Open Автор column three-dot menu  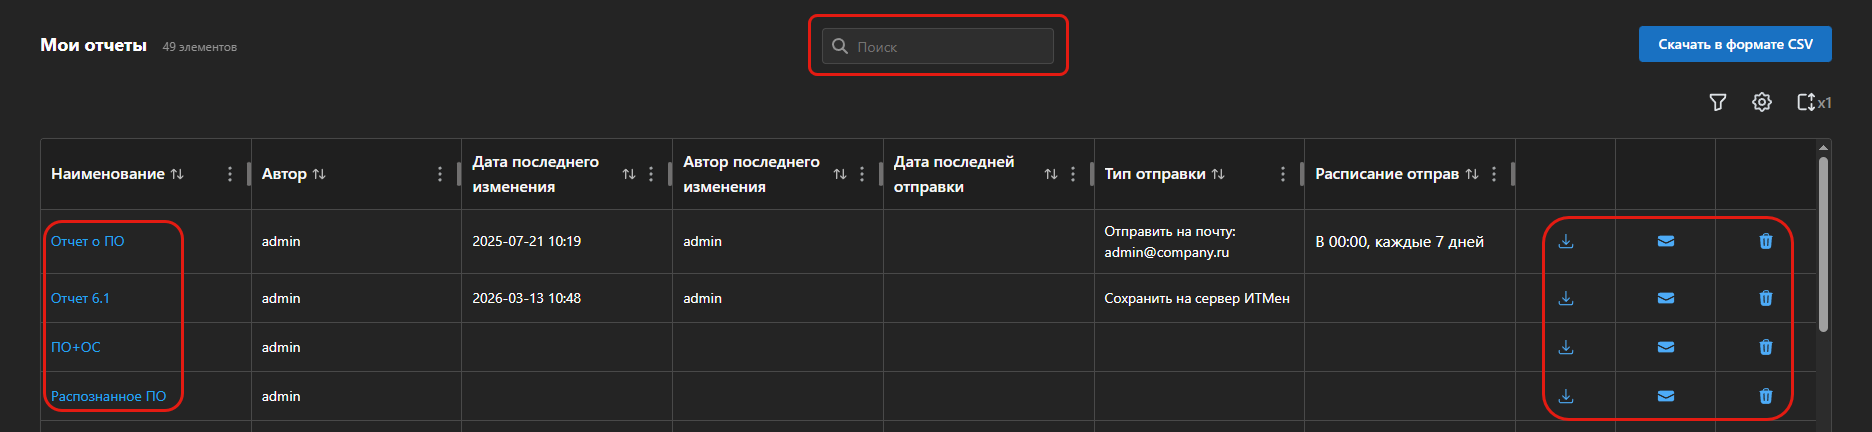[440, 174]
